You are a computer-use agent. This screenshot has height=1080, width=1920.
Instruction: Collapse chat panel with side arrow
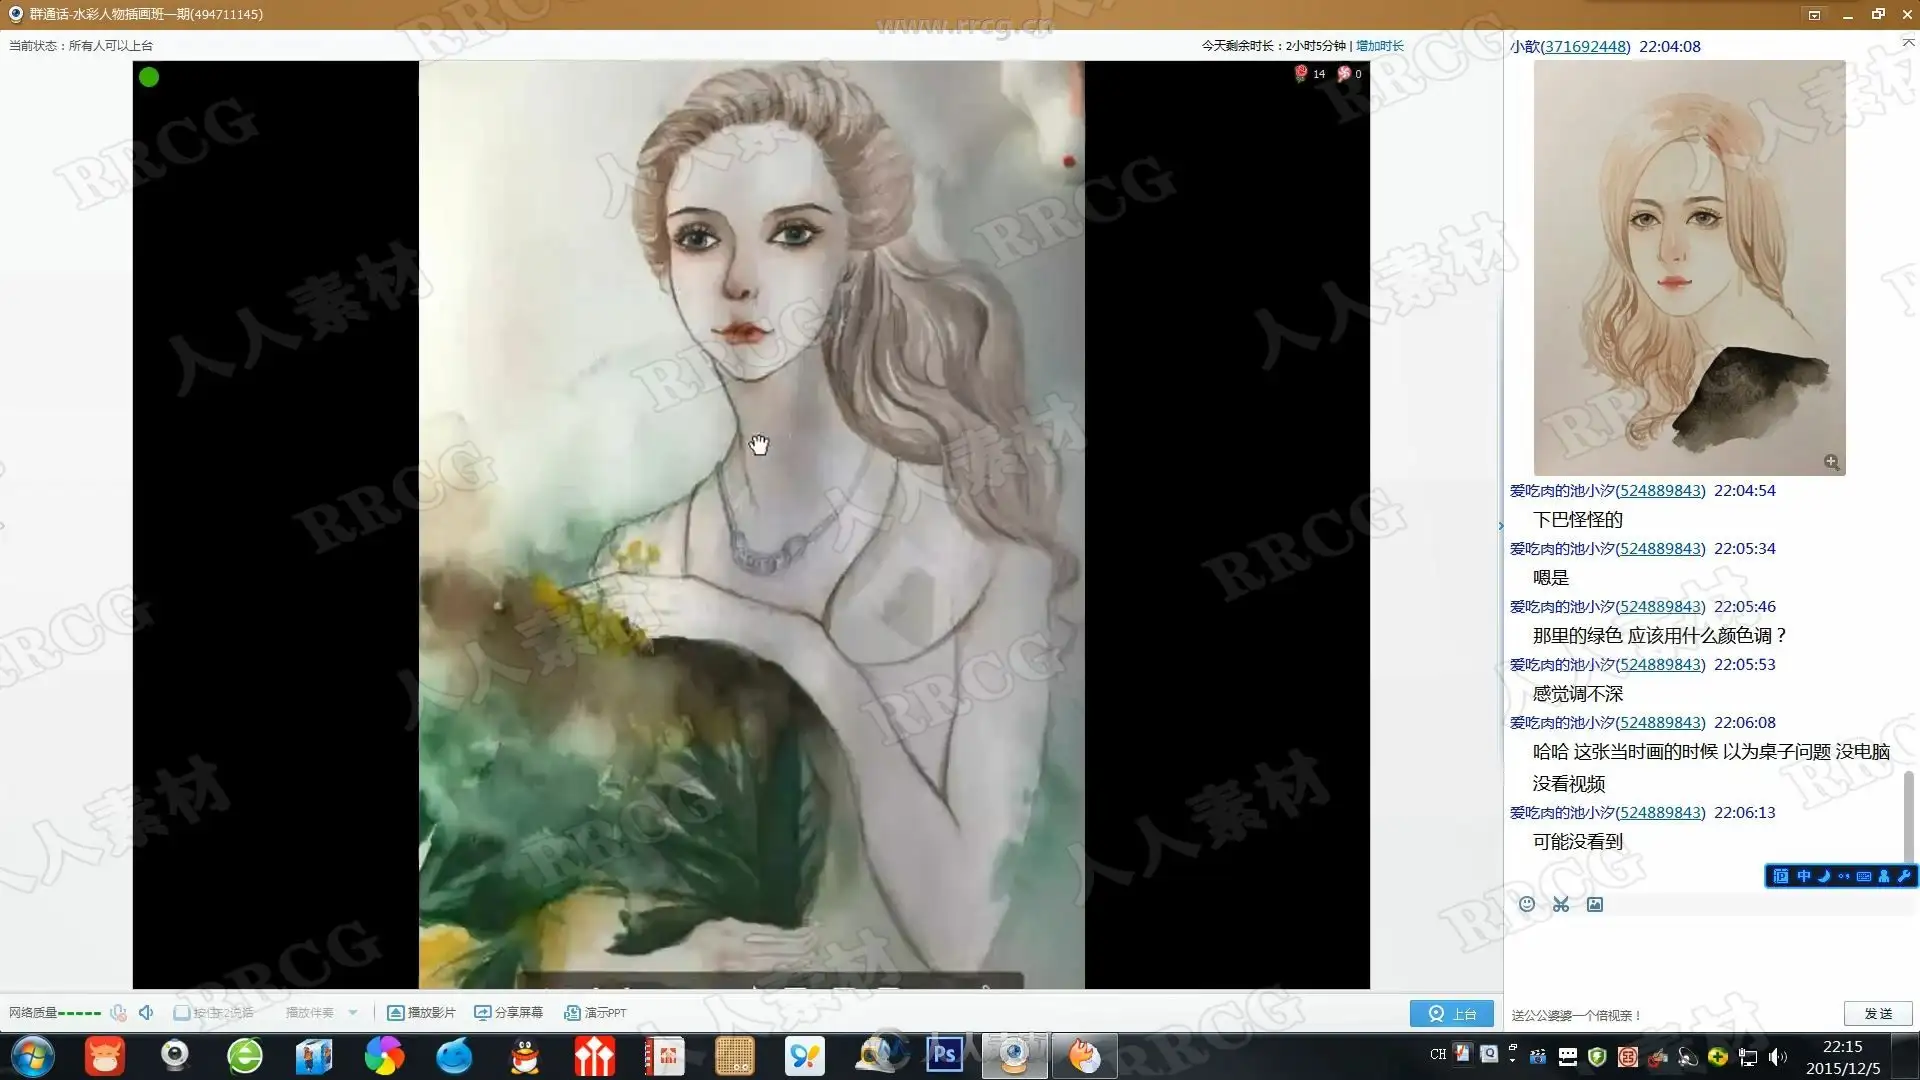[1500, 525]
